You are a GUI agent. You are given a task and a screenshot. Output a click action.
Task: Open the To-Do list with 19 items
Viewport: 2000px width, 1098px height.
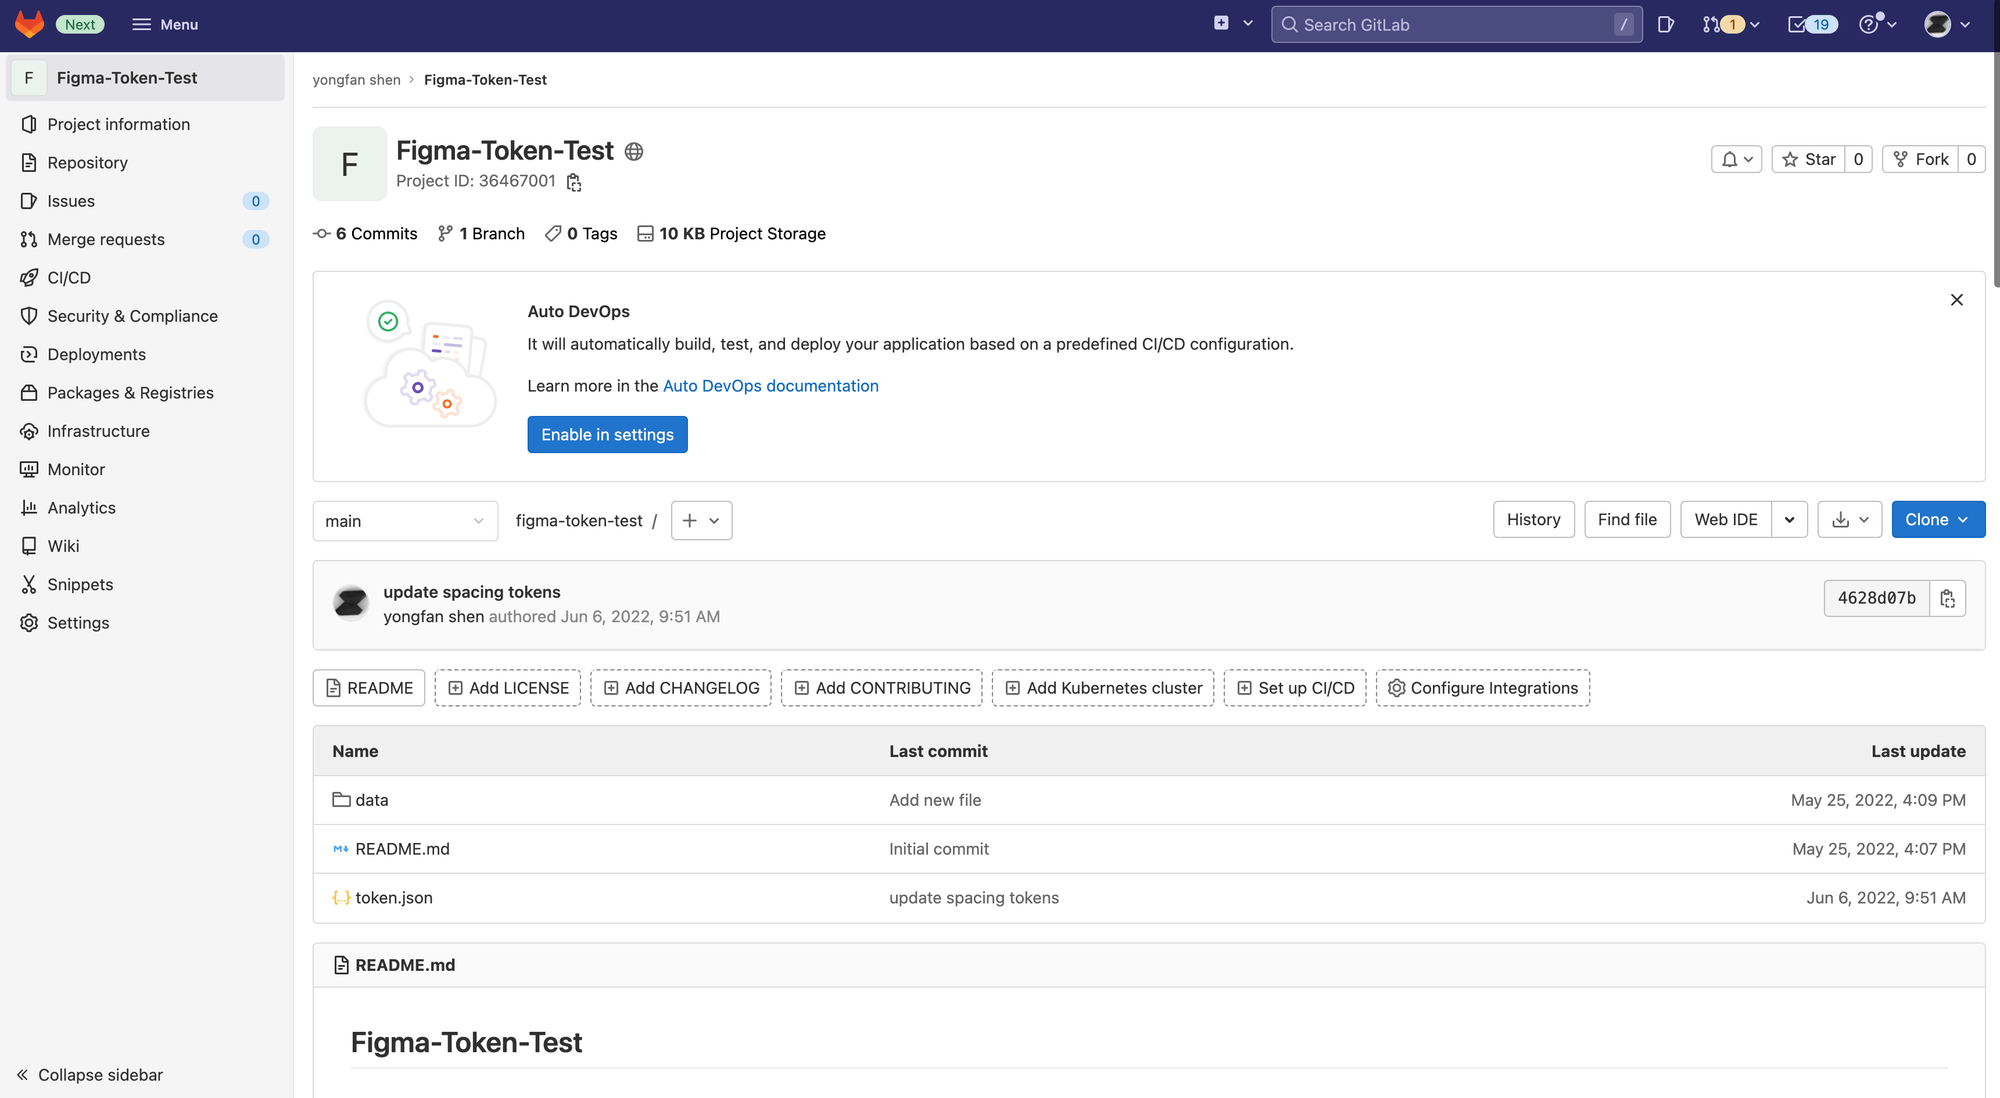1812,24
